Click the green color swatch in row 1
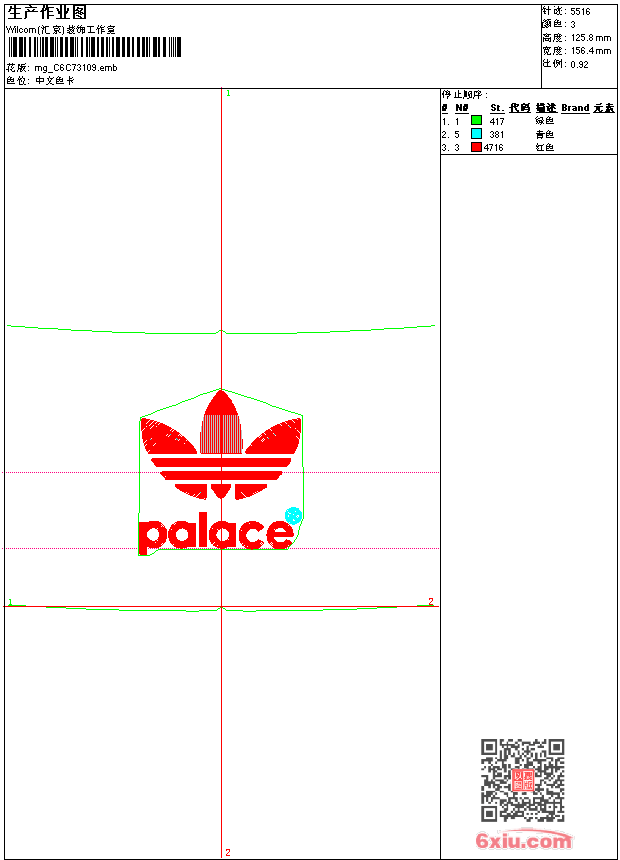The width and height of the screenshot is (620, 860). click(476, 120)
